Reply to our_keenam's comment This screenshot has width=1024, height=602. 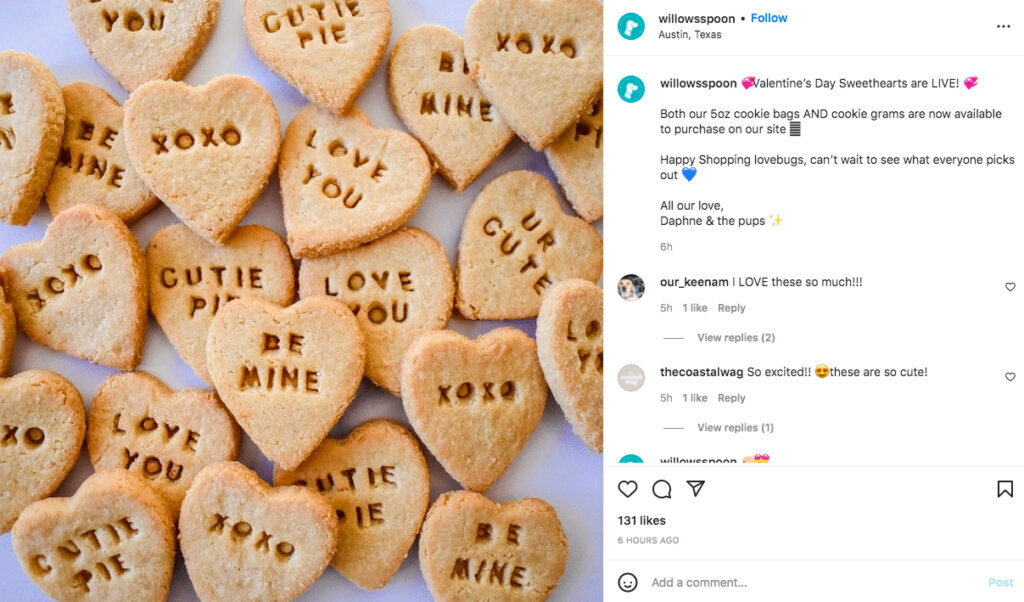point(731,307)
